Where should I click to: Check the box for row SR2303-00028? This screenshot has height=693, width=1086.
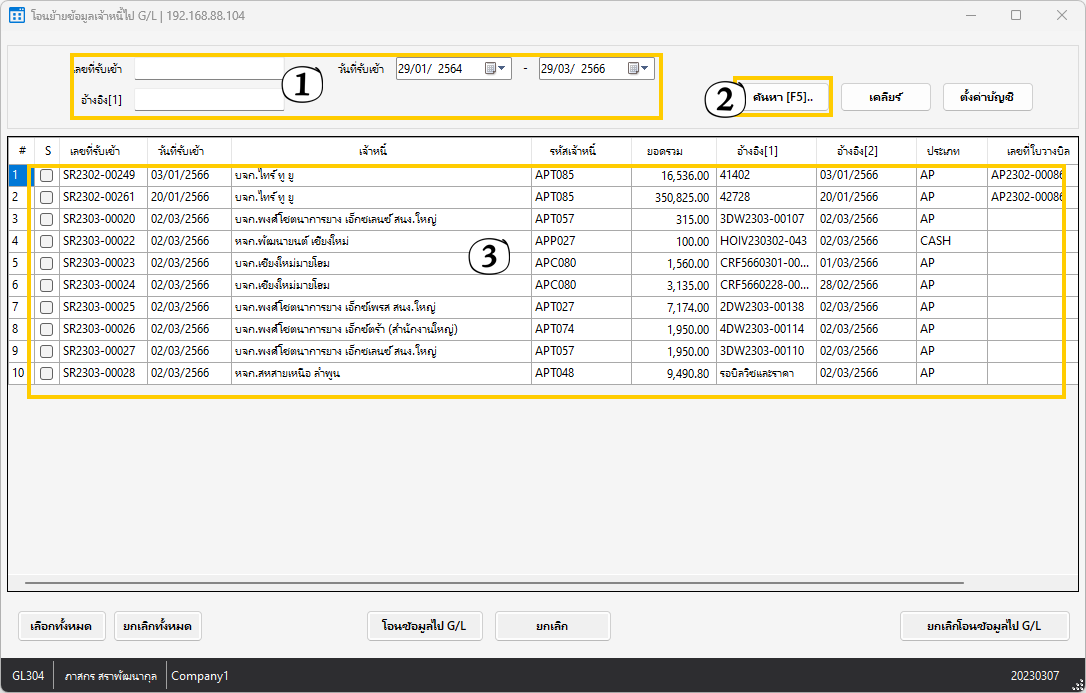[47, 373]
